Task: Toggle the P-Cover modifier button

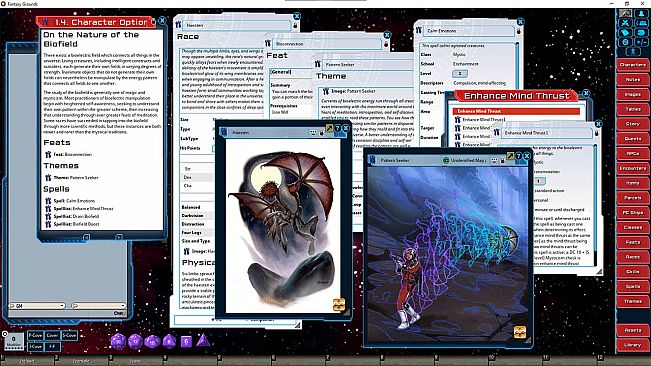Action: [x=35, y=335]
